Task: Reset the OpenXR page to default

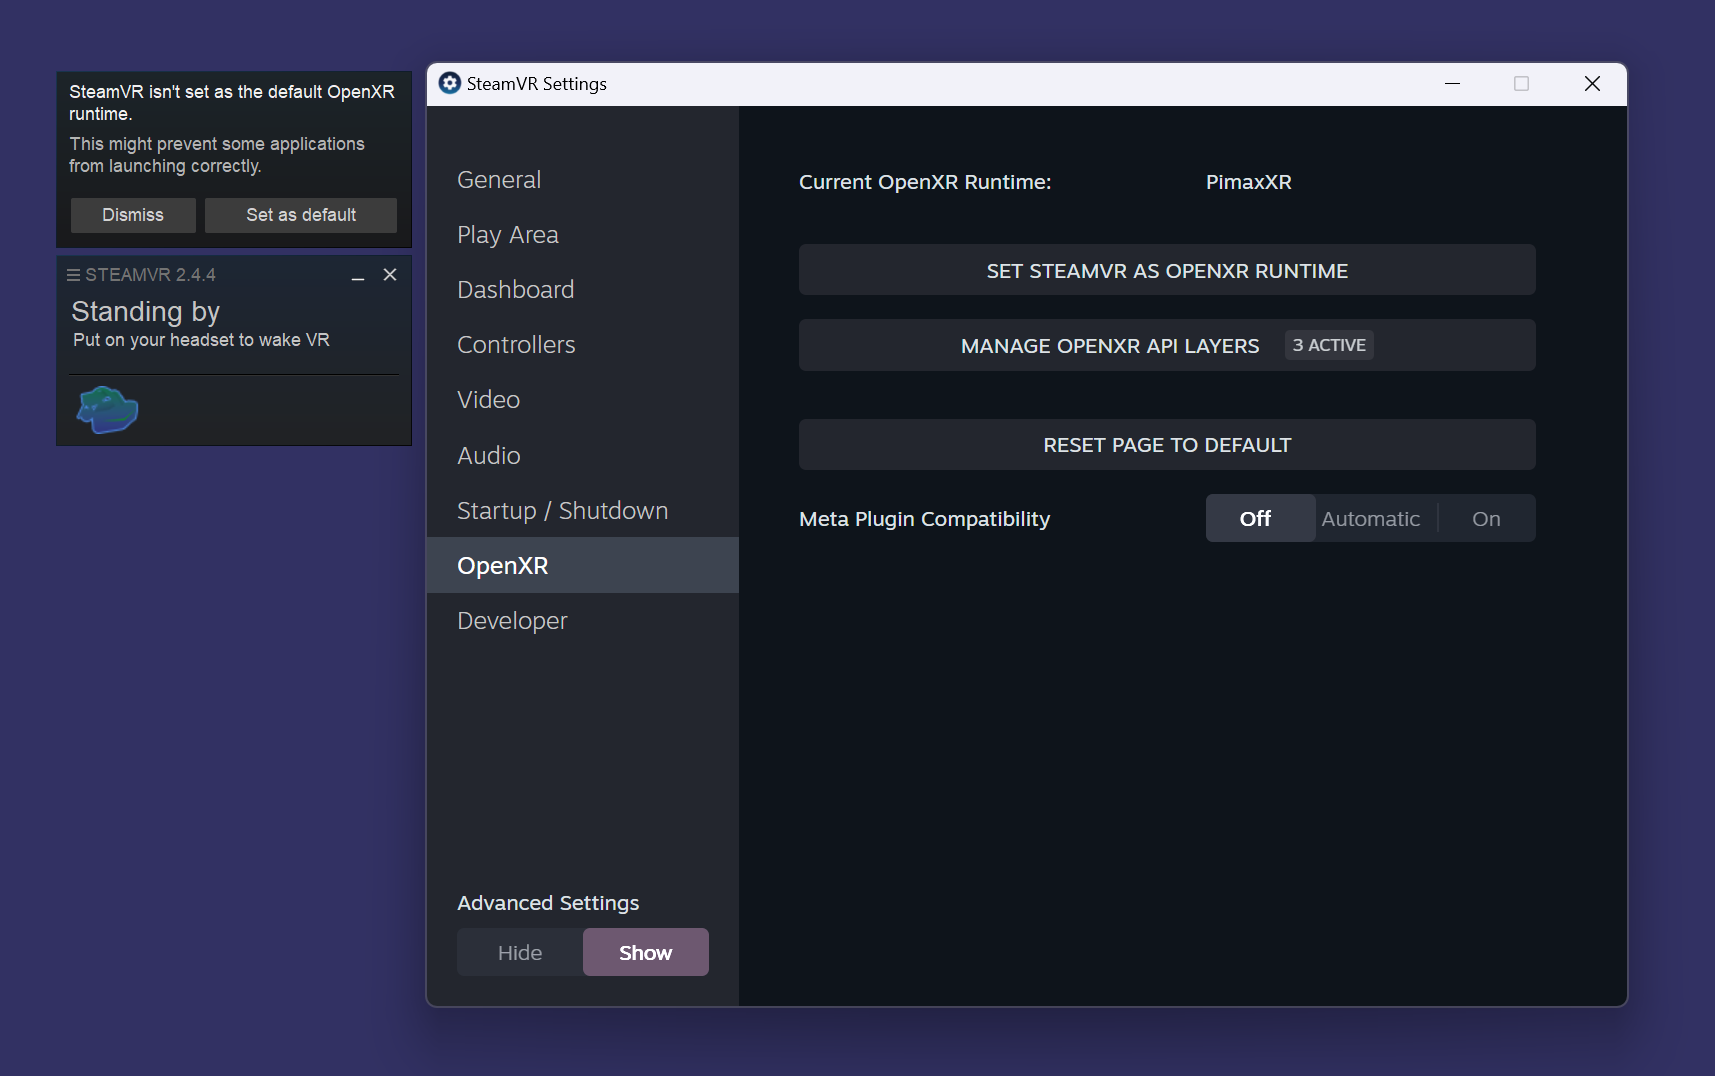Action: pos(1167,445)
